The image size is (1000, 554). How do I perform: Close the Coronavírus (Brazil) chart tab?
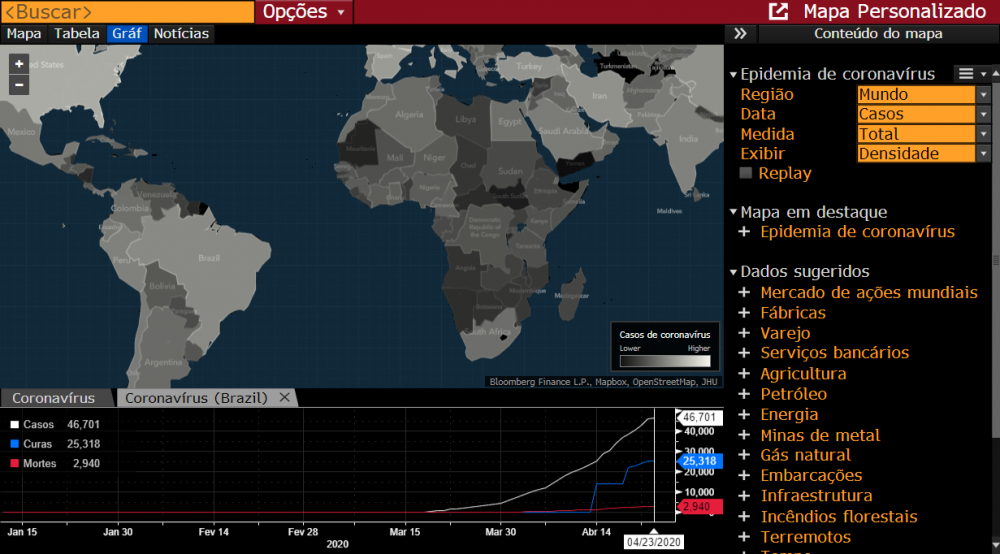284,397
